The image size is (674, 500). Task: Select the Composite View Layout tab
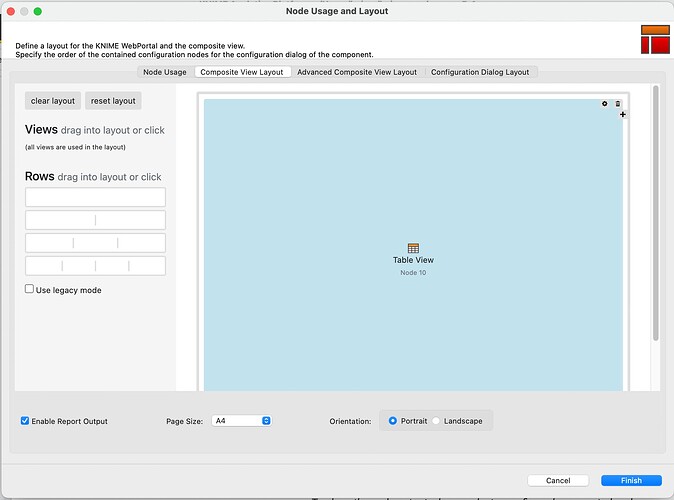242,72
